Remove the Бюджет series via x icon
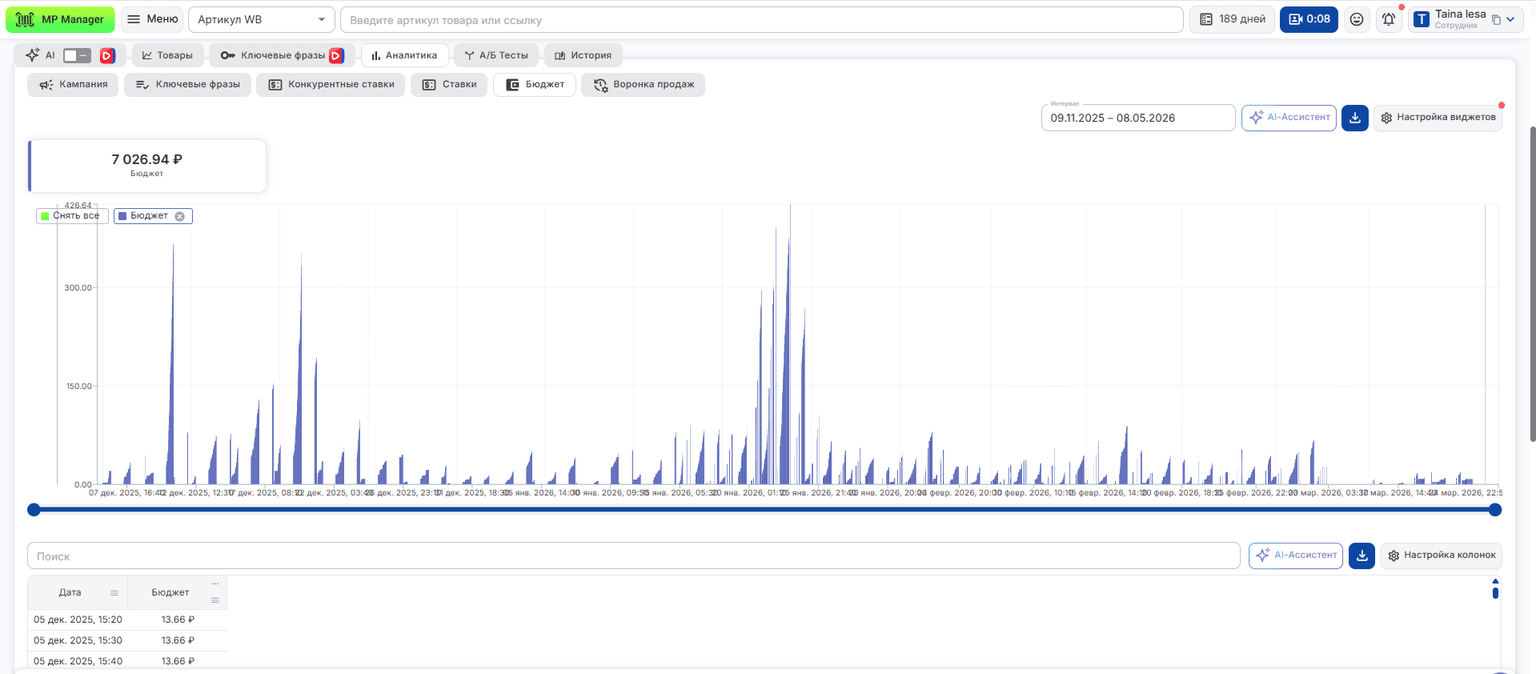Viewport: 1536px width, 674px height. [180, 216]
